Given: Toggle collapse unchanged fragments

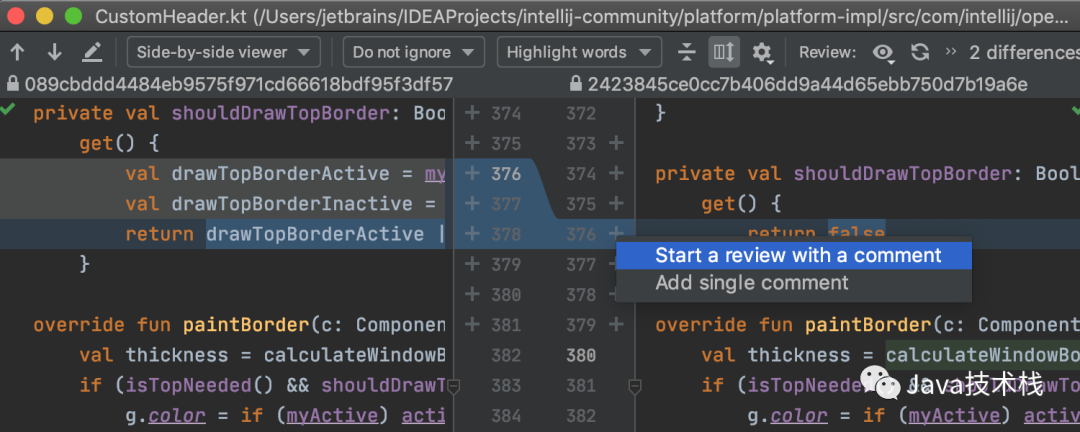Looking at the screenshot, I should pyautogui.click(x=686, y=52).
